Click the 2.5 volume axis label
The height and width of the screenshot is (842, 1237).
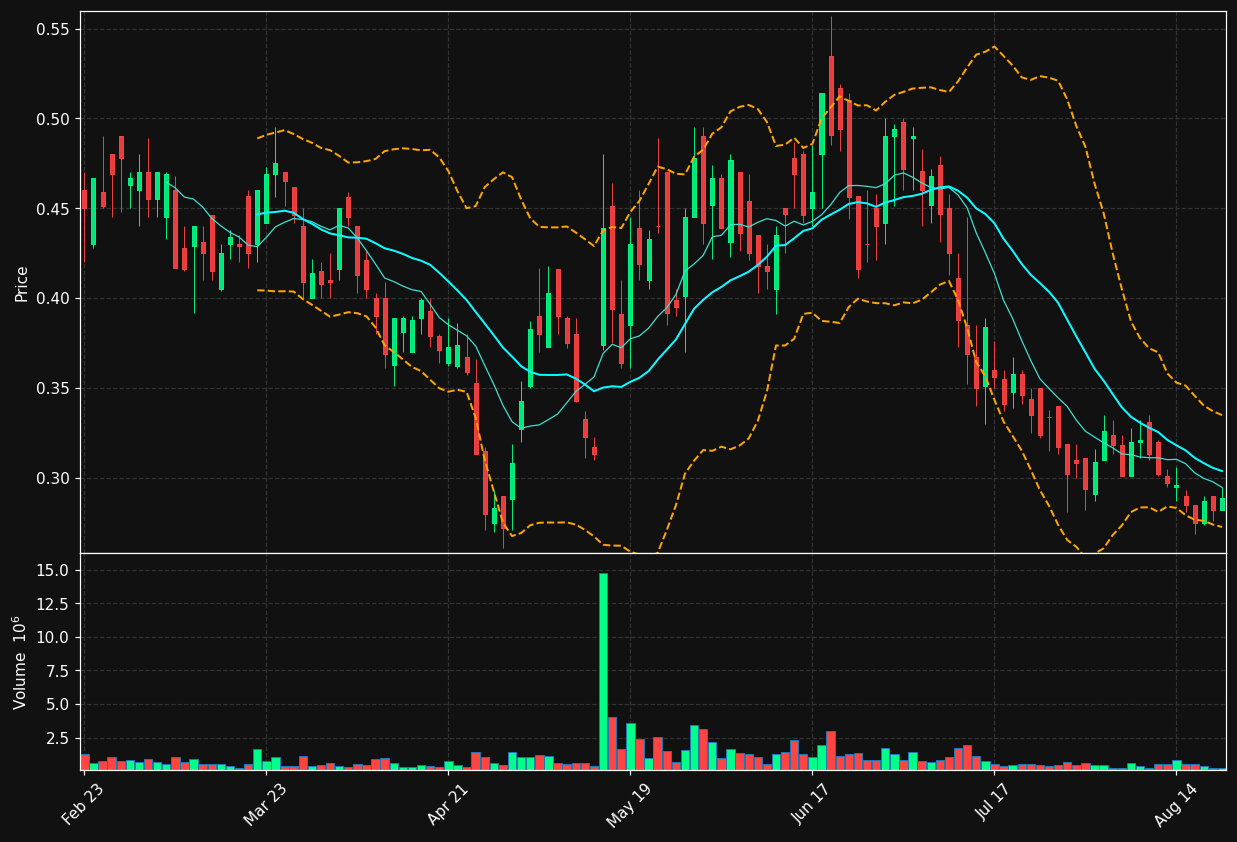57,738
